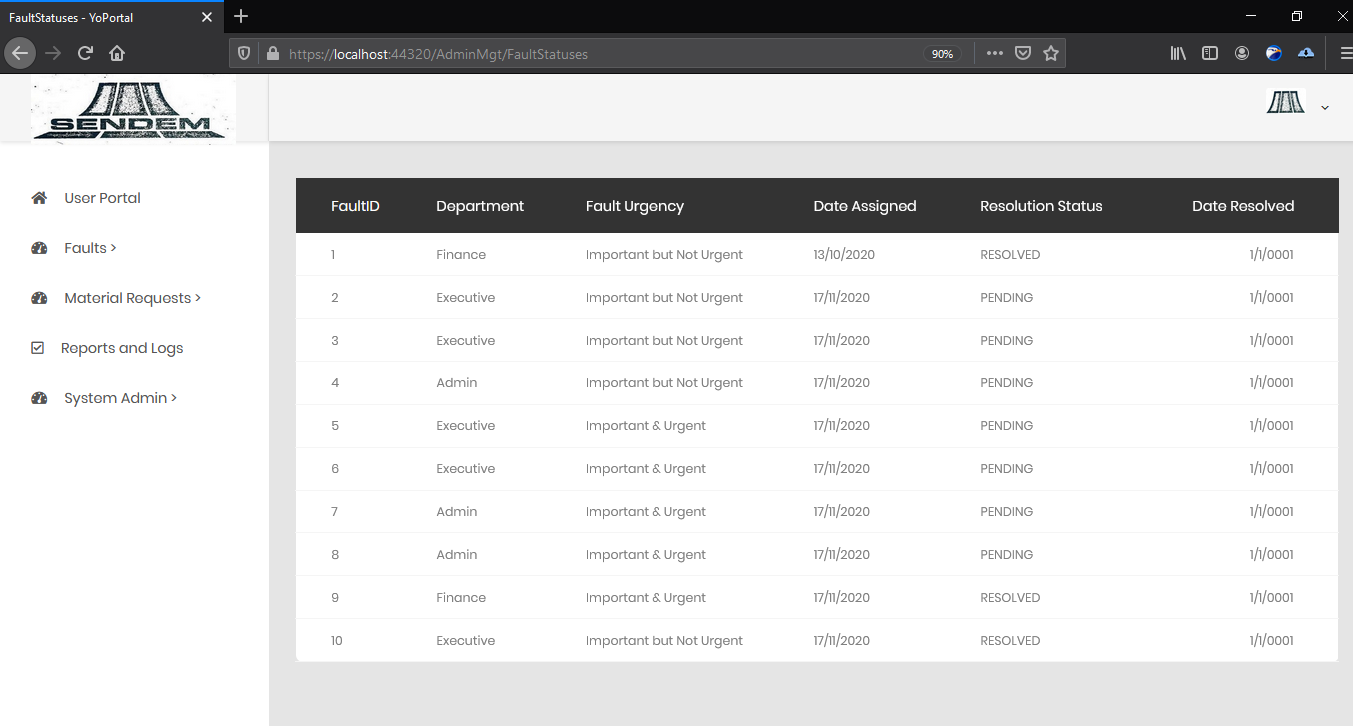1353x726 pixels.
Task: Click the SENDEM logo in sidebar
Action: pyautogui.click(x=133, y=110)
